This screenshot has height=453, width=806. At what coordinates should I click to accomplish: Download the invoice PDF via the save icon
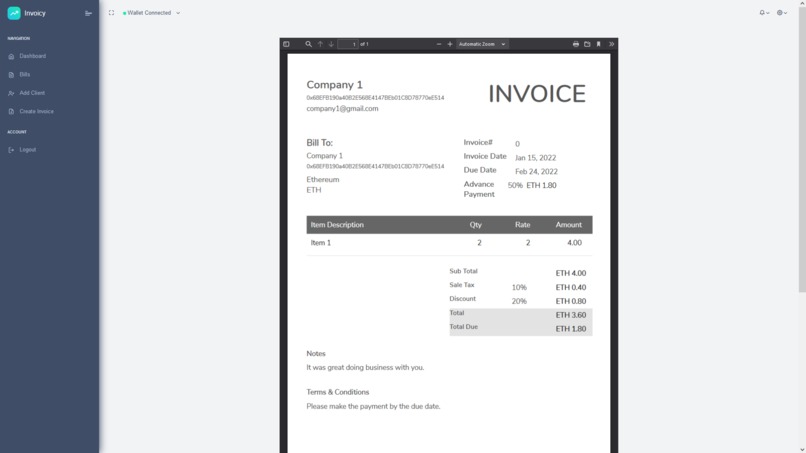(587, 44)
